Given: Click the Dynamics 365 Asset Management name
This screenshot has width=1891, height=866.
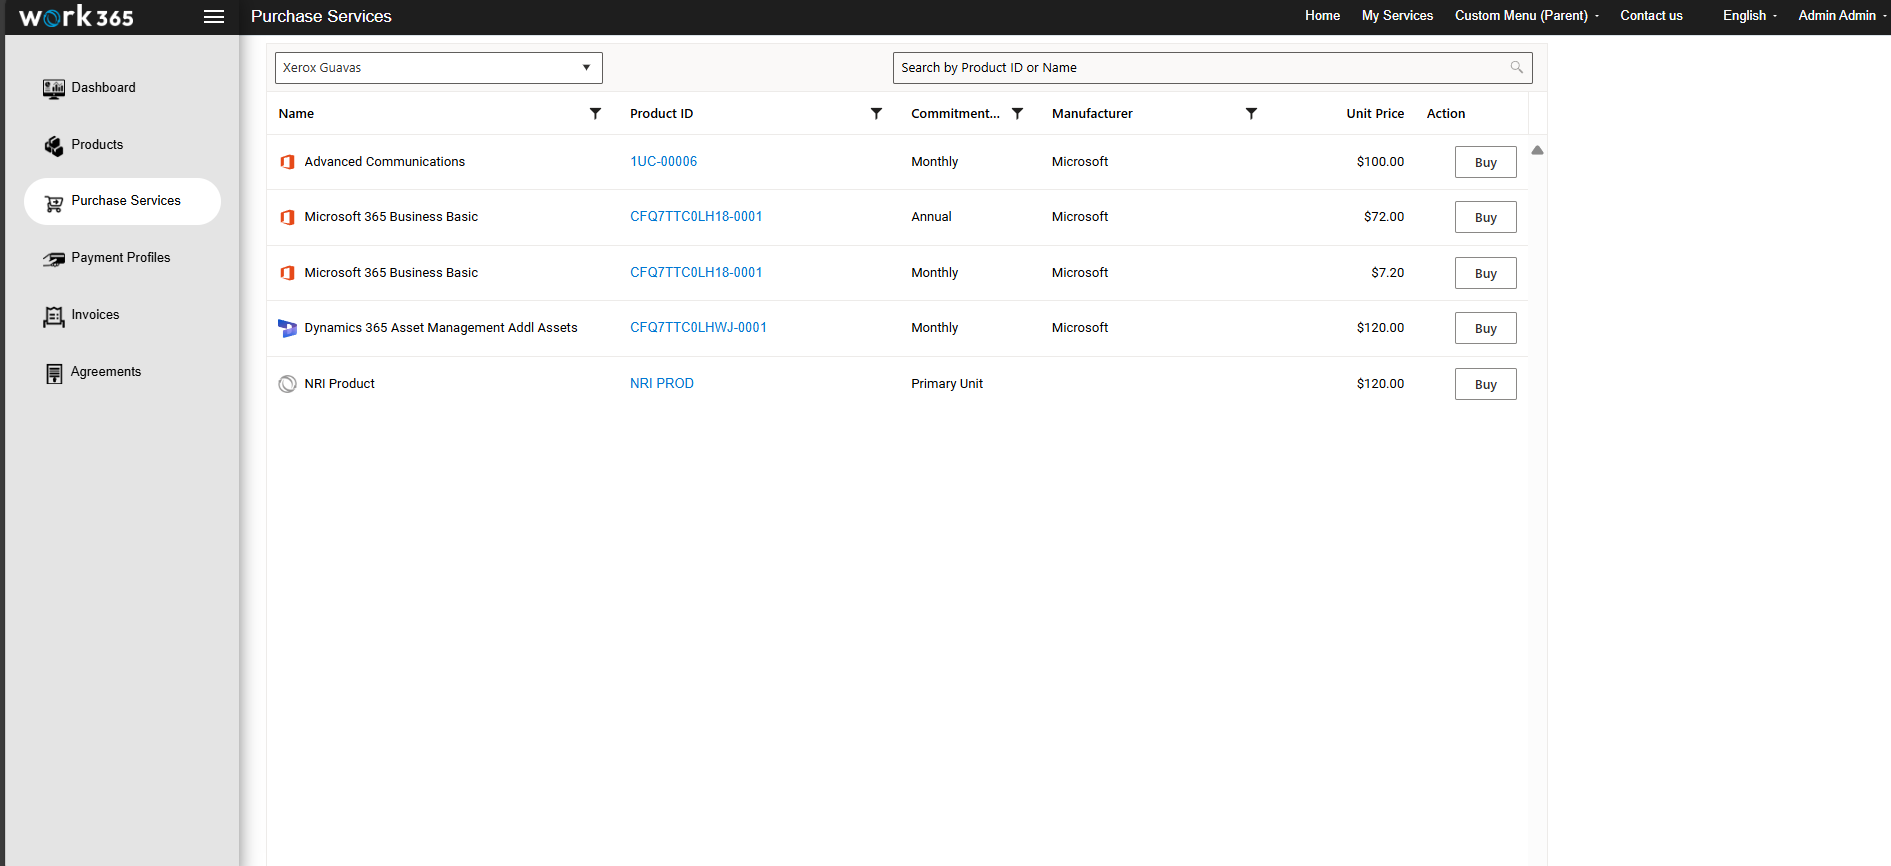Looking at the screenshot, I should pos(441,327).
